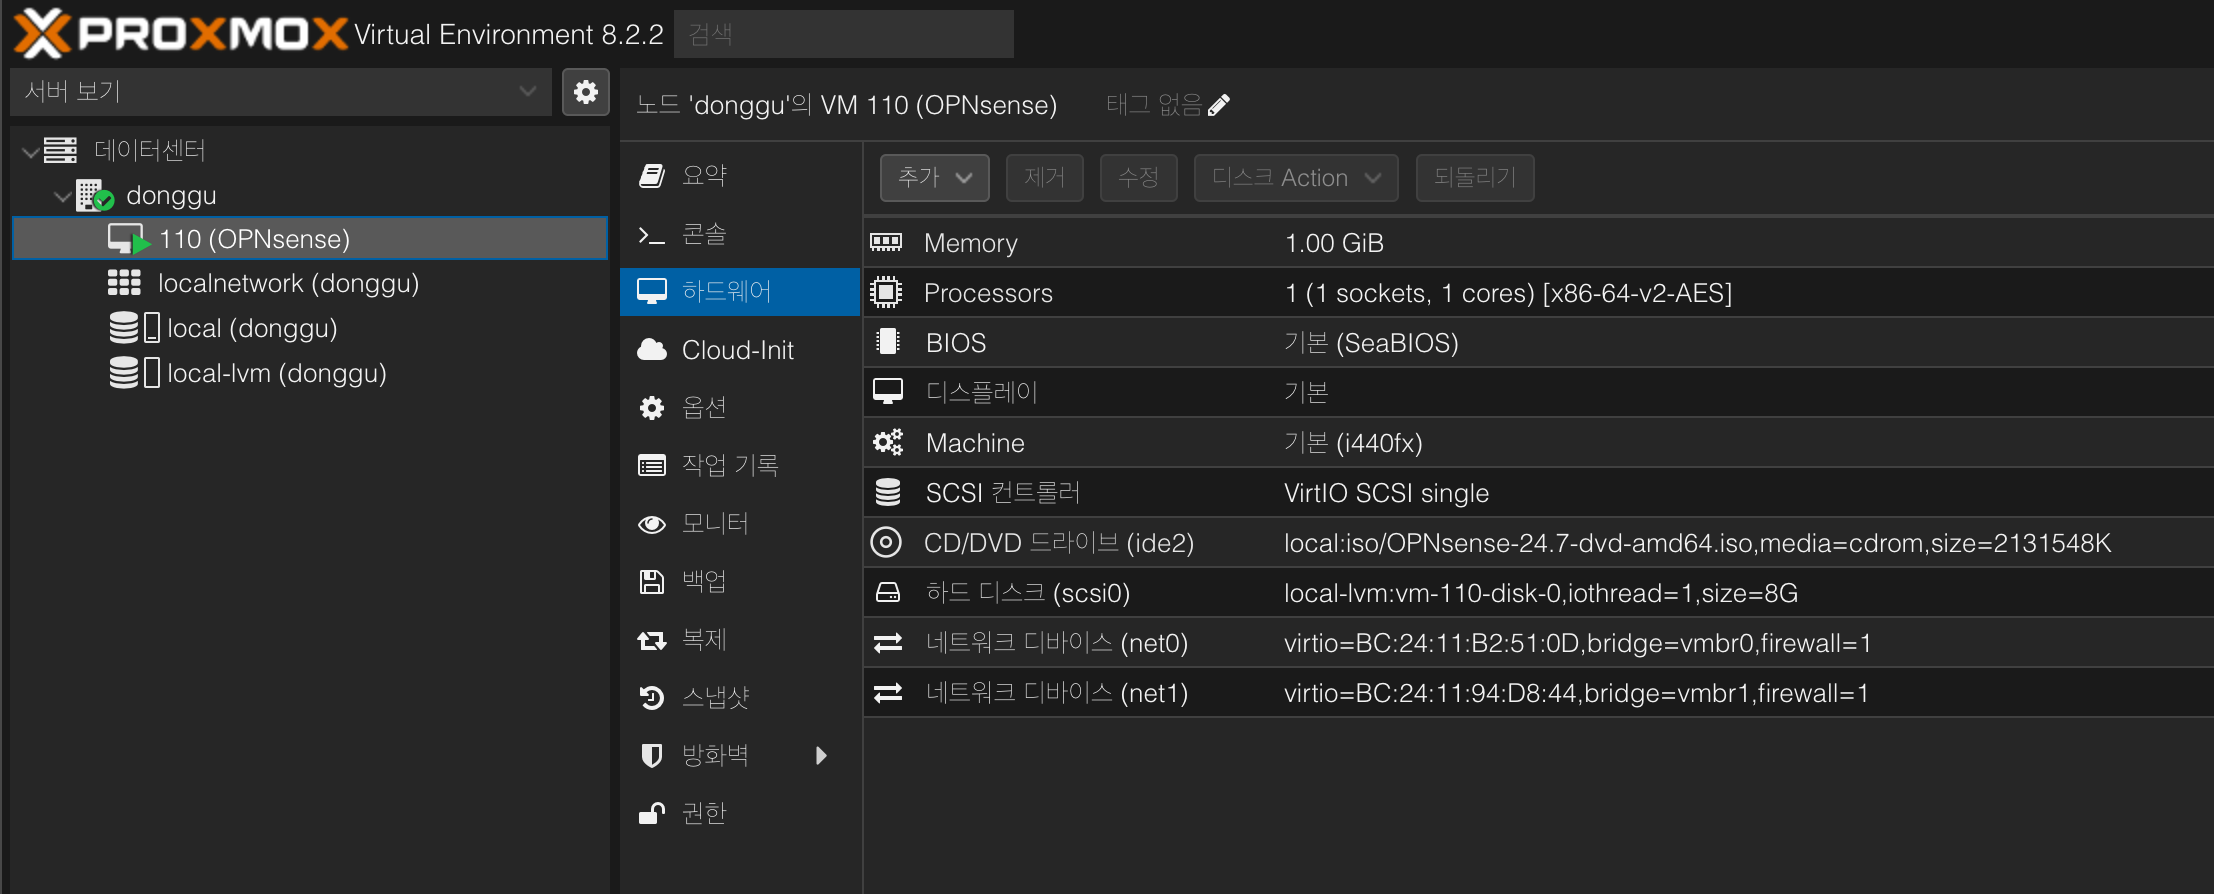This screenshot has width=2214, height=894.
Task: Click the localnetwork grid icon
Action: coord(124,283)
